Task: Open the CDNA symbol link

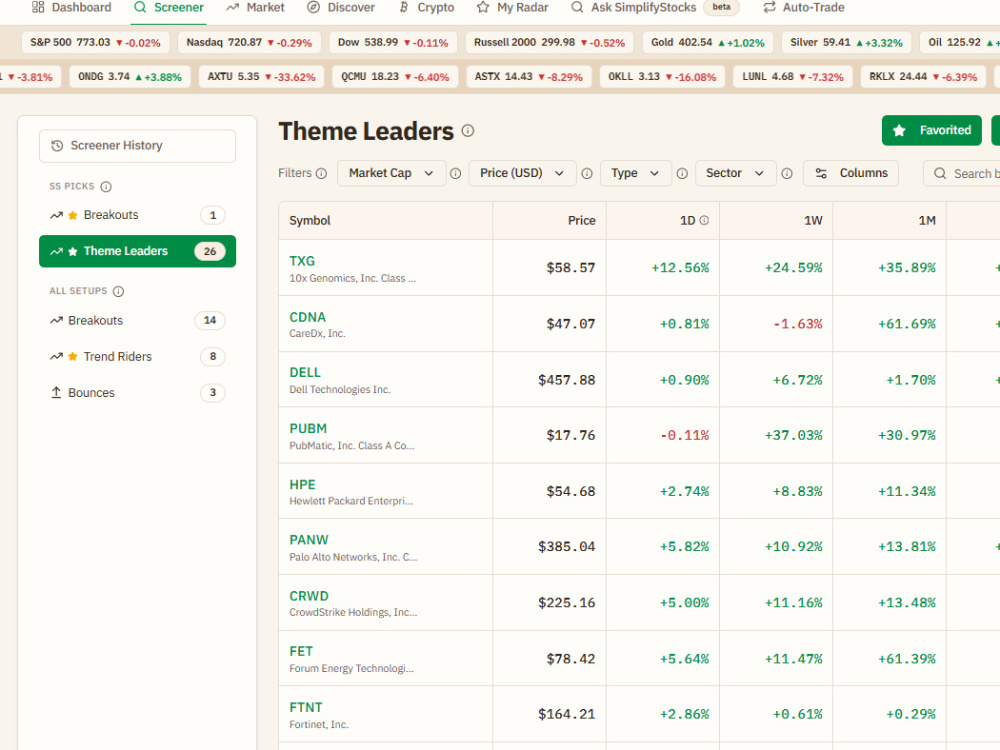Action: tap(307, 317)
